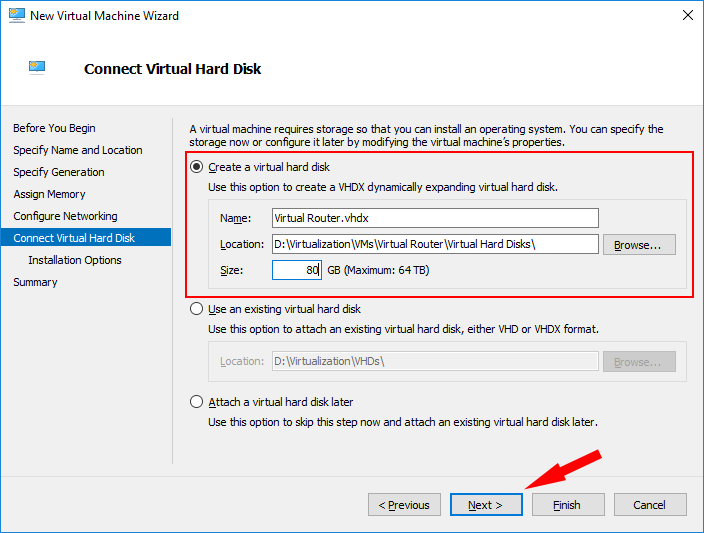Click the monitor icon beside Connect Virtual Hard Disk heading
704x533 pixels.
tap(37, 68)
